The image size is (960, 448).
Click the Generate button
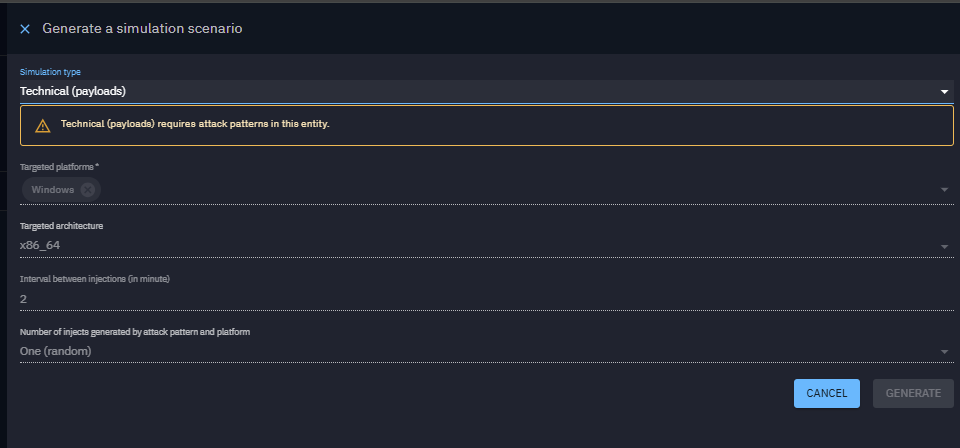click(x=912, y=393)
